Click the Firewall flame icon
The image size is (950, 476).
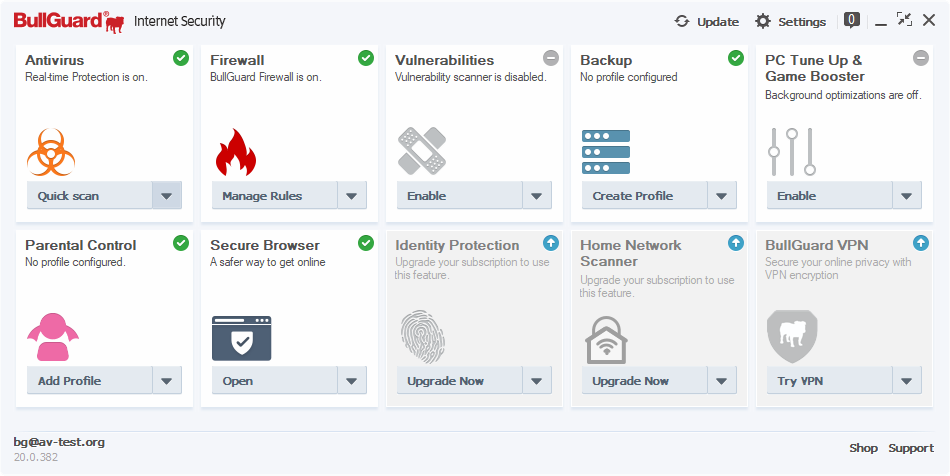(236, 152)
